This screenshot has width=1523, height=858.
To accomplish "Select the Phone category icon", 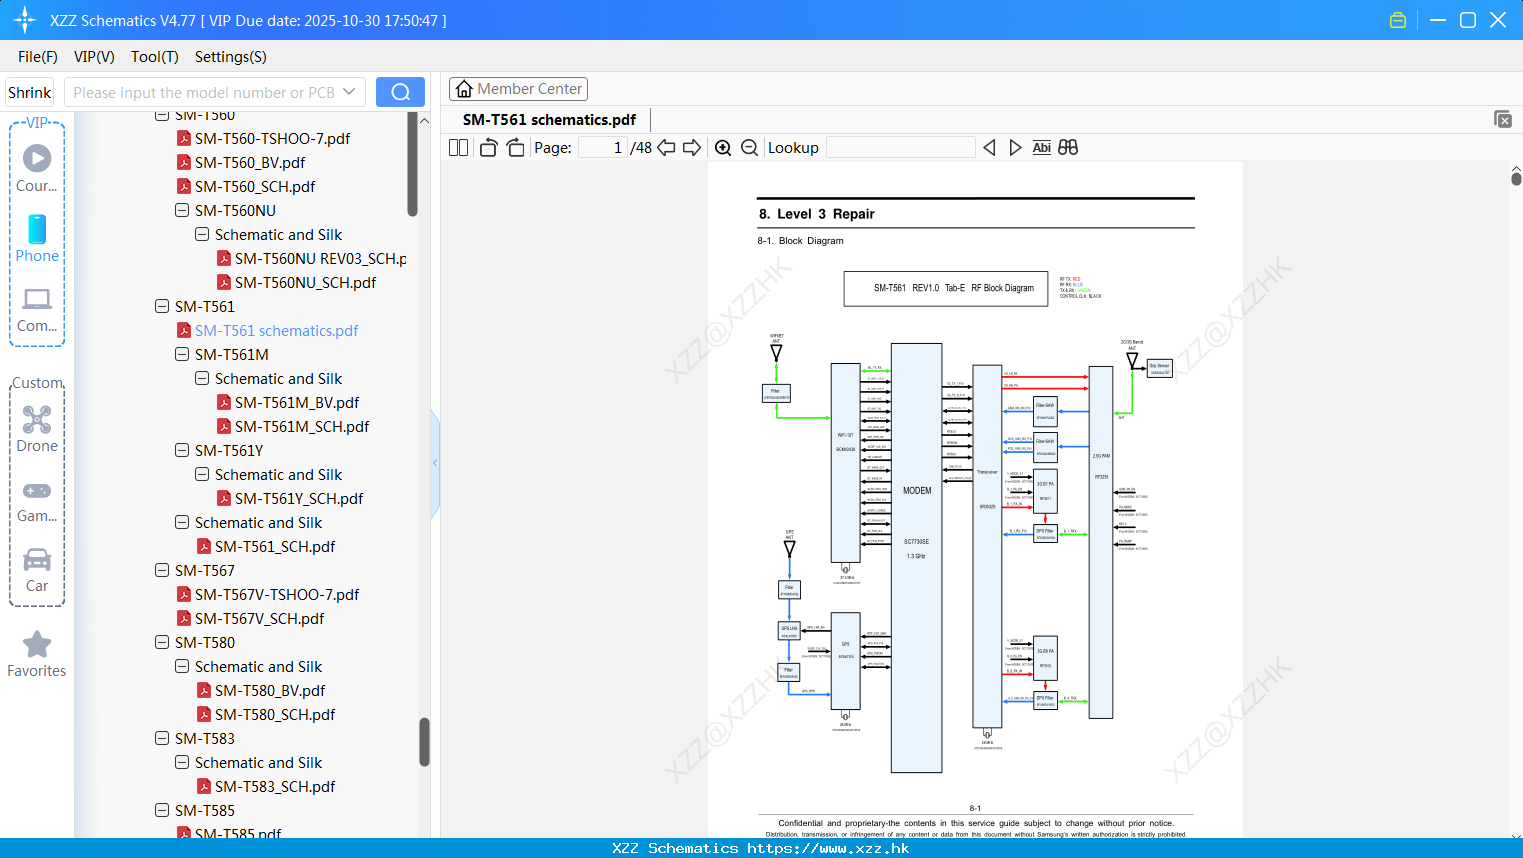I will click(x=37, y=229).
